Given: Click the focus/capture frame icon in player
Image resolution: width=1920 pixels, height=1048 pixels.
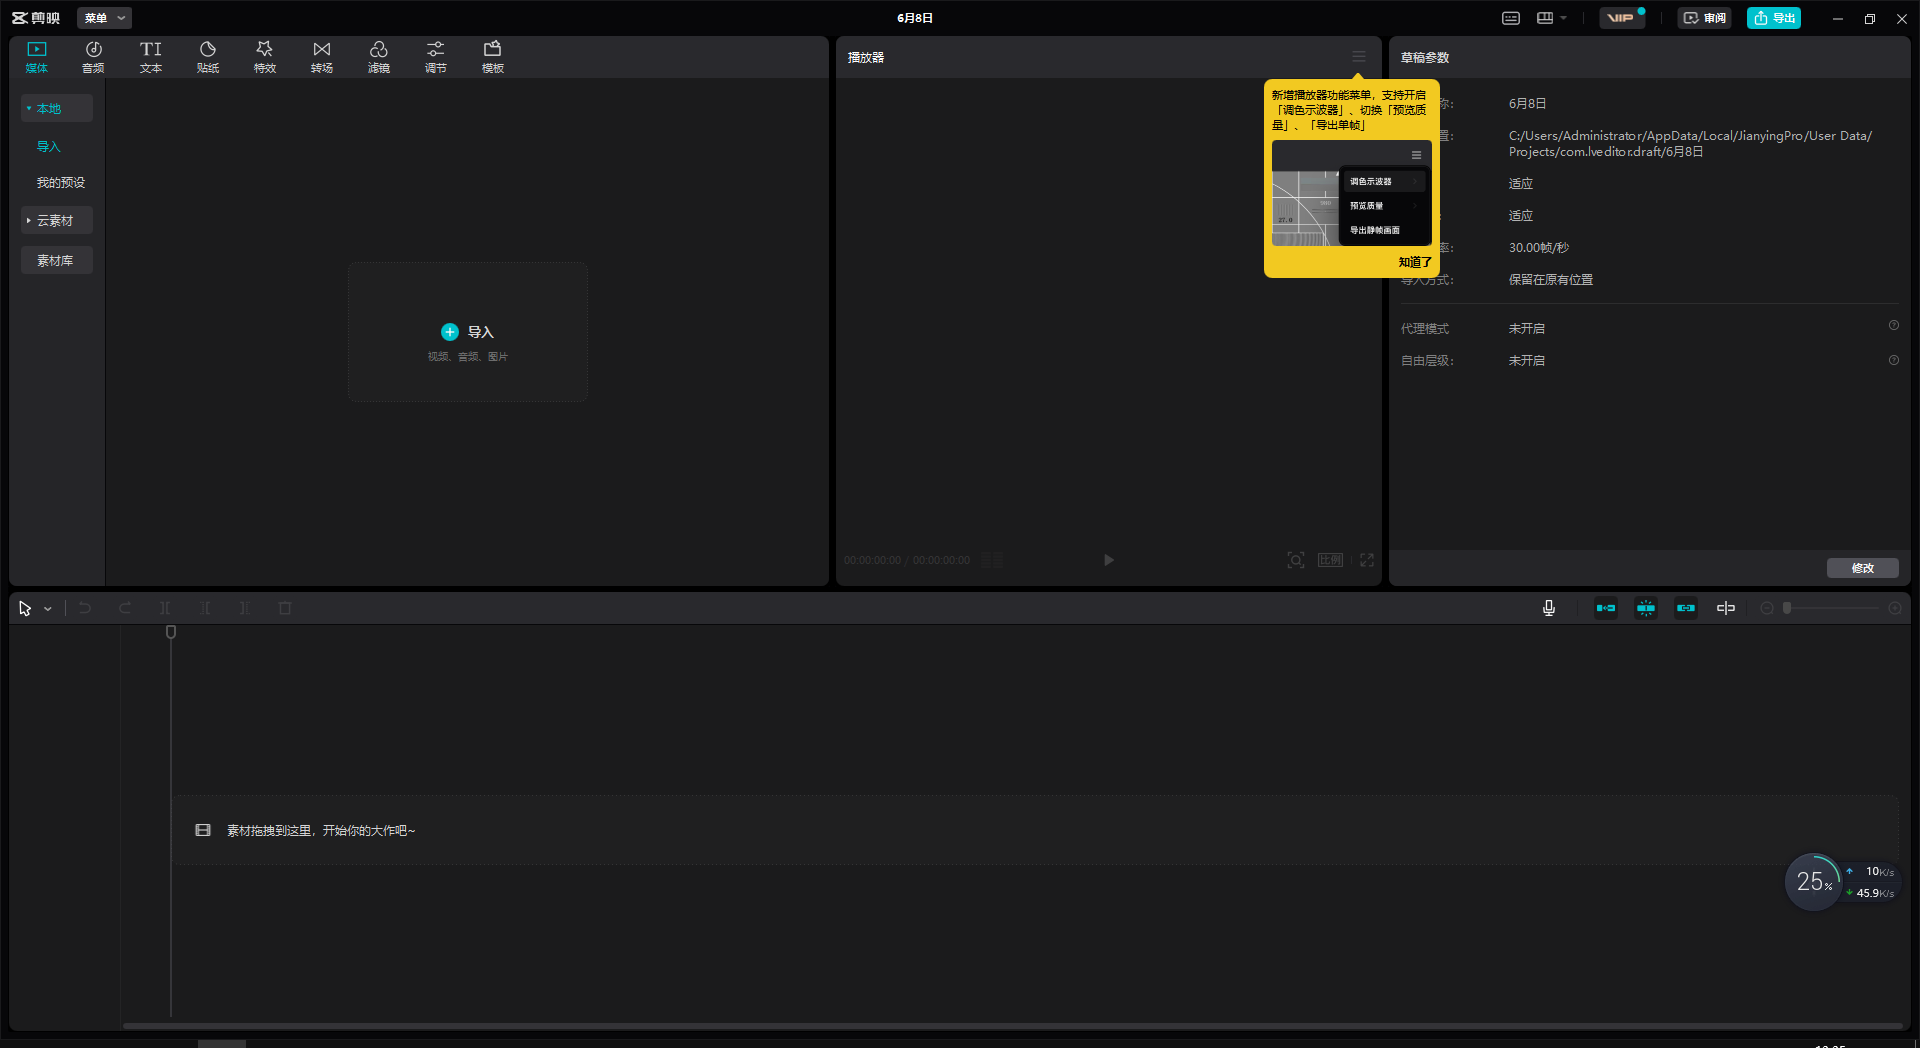Looking at the screenshot, I should pyautogui.click(x=1296, y=560).
